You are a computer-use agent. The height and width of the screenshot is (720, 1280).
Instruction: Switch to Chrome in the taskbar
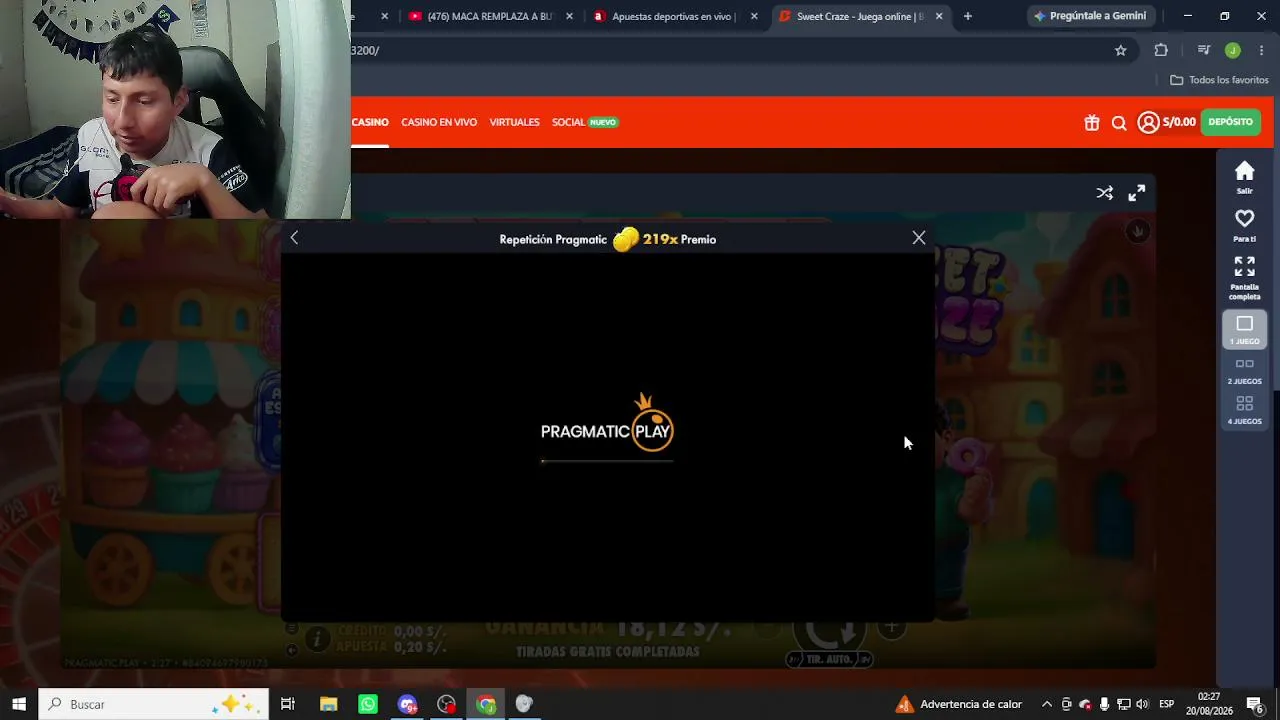point(486,704)
